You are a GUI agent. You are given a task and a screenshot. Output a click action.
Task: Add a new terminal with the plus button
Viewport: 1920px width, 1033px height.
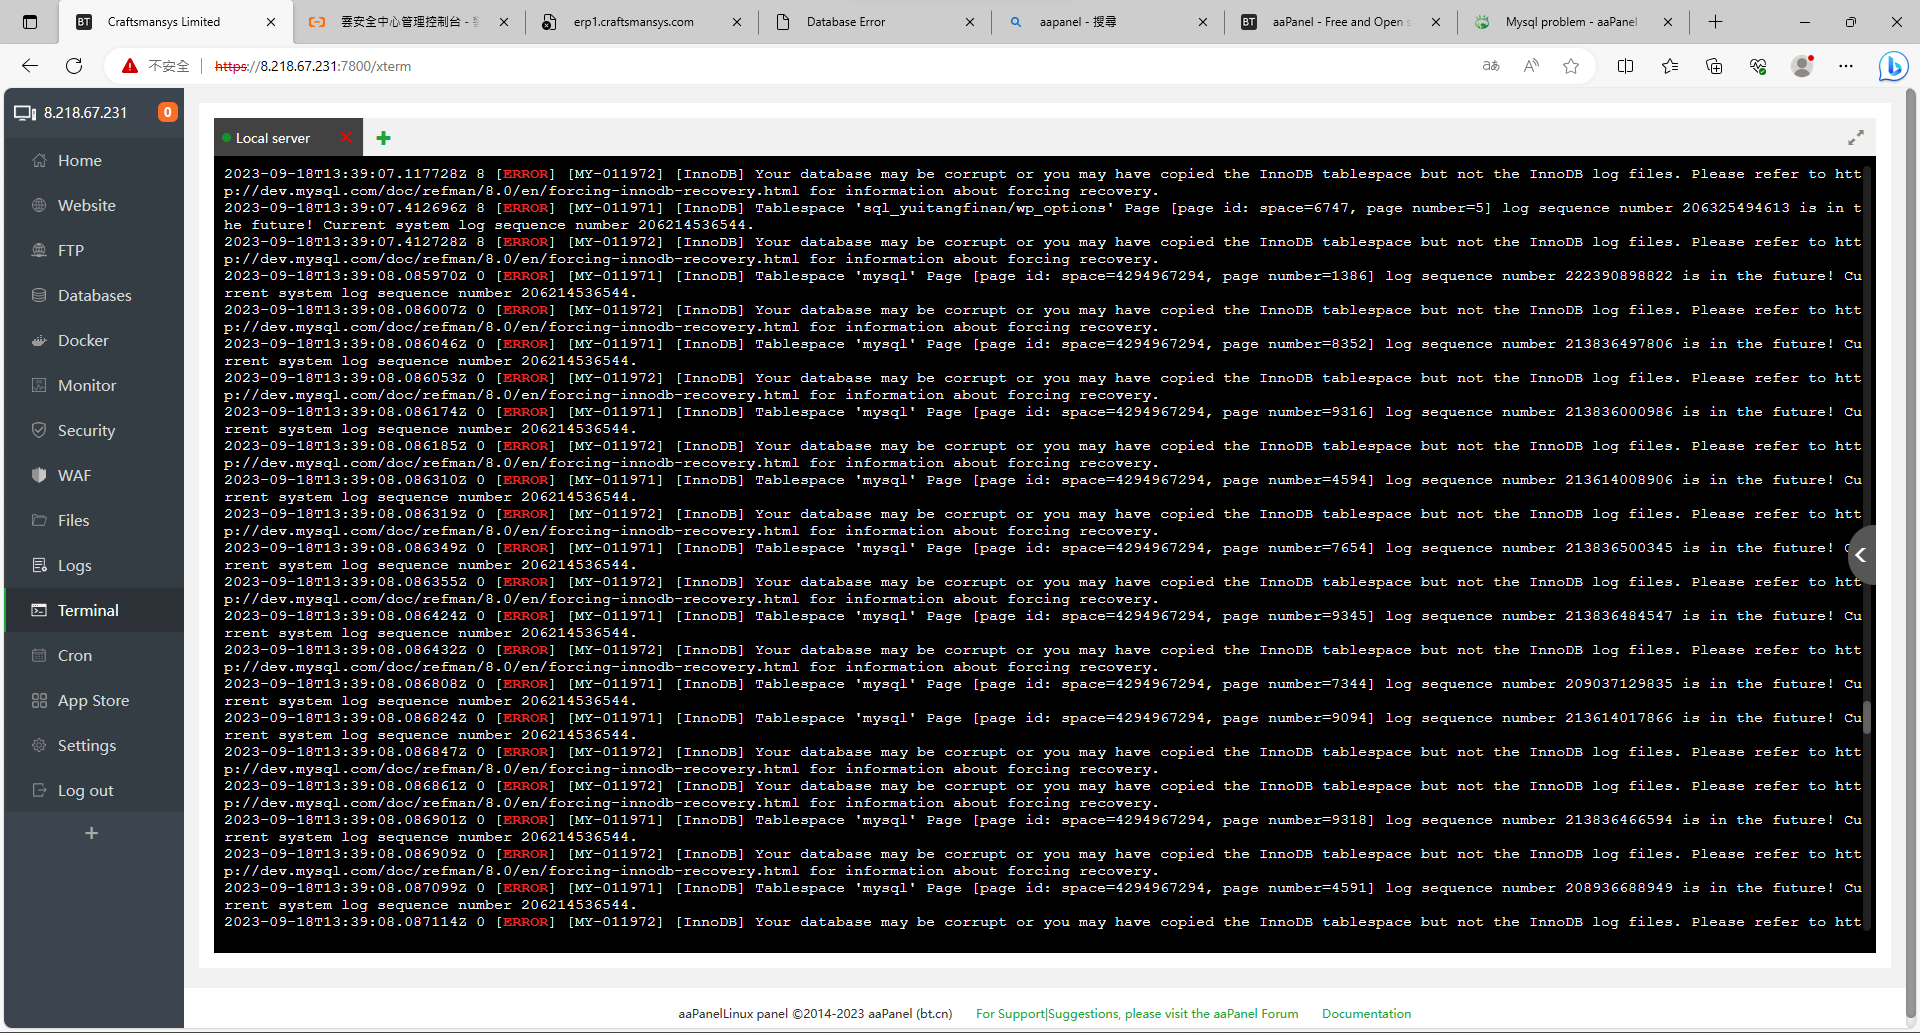coord(383,138)
